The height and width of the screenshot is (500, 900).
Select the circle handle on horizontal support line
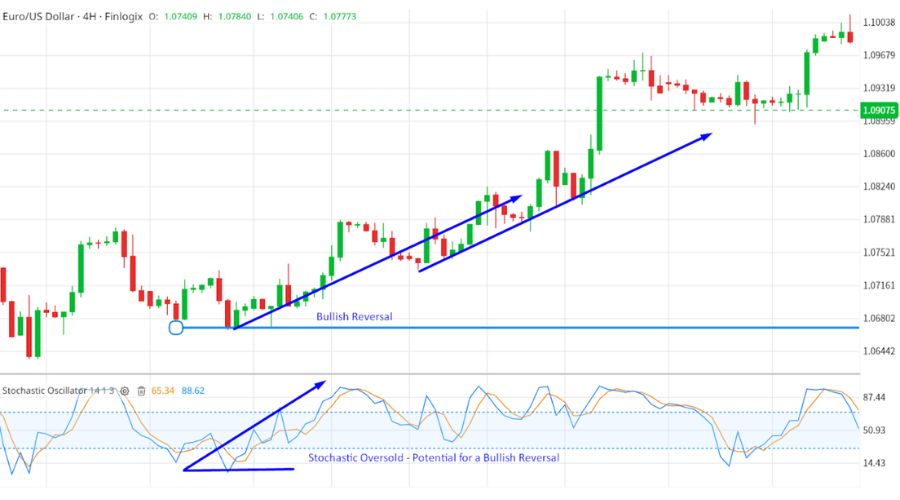coord(177,327)
